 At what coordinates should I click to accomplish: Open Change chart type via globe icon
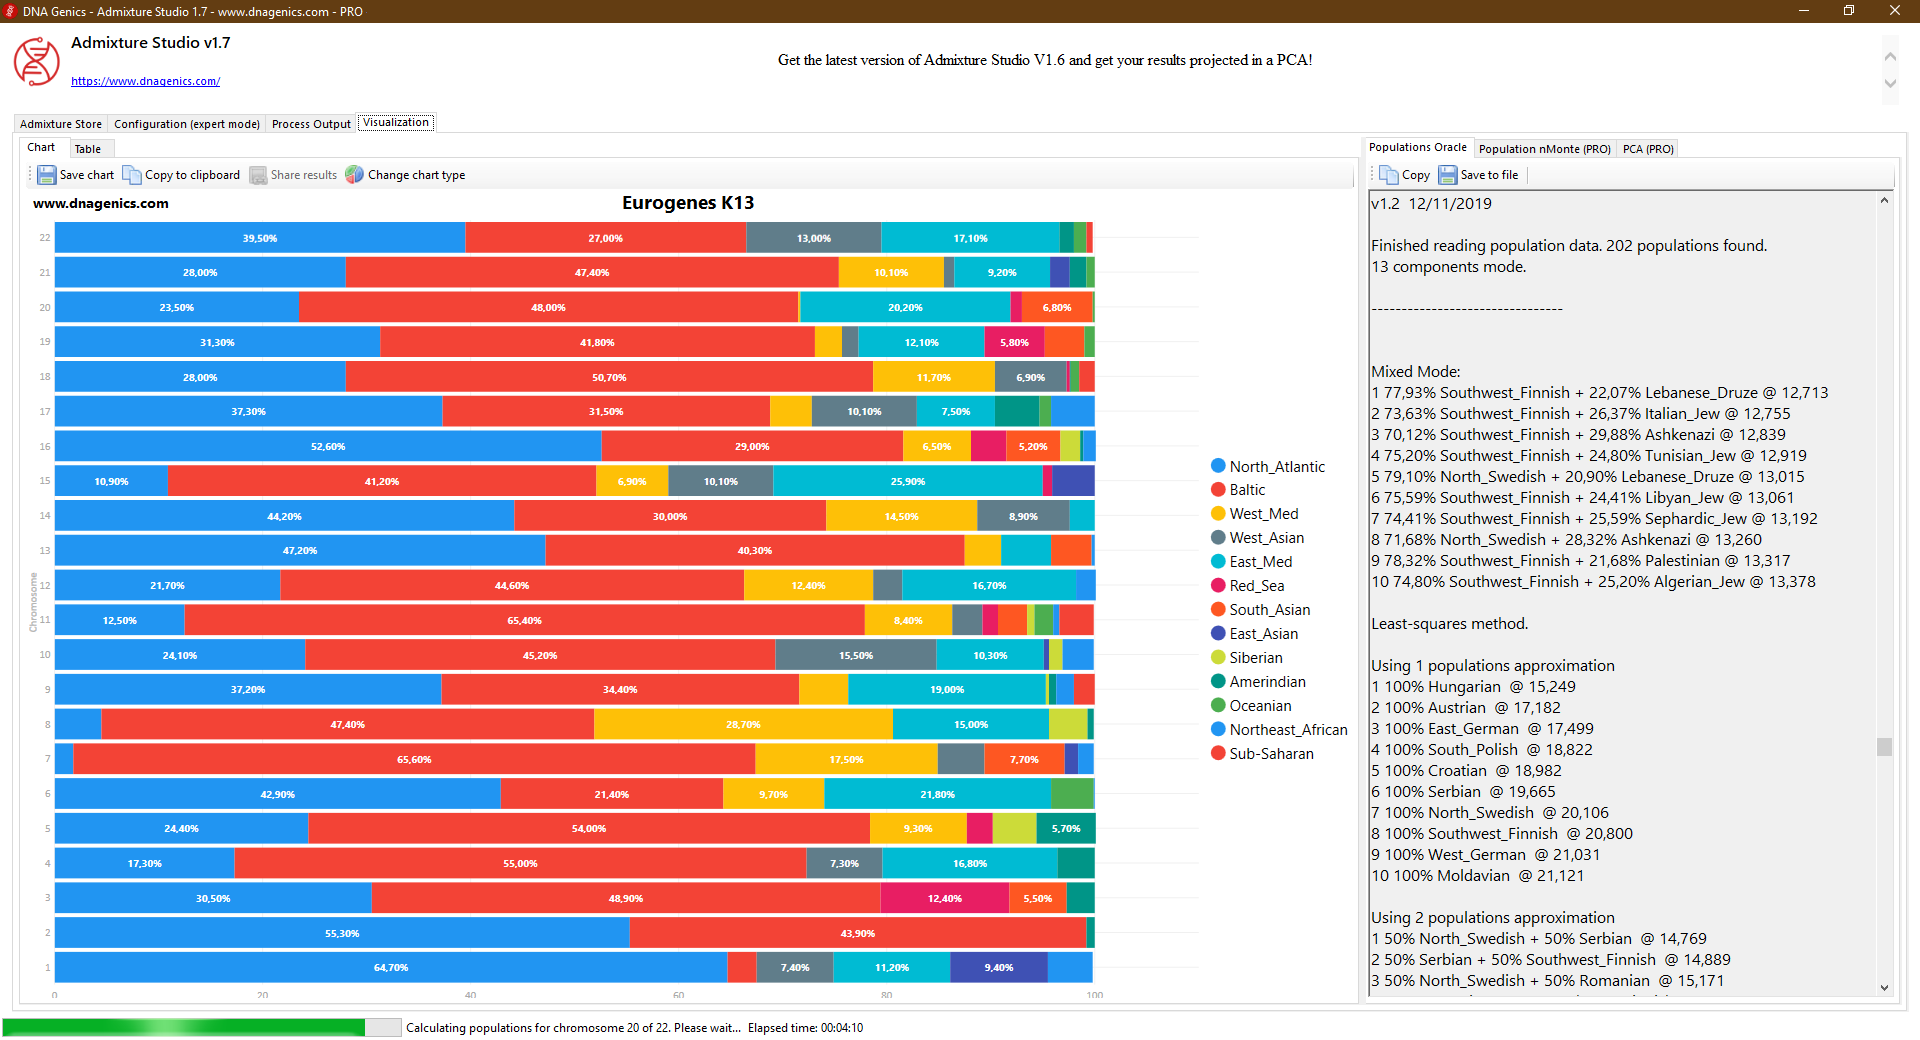(x=355, y=174)
